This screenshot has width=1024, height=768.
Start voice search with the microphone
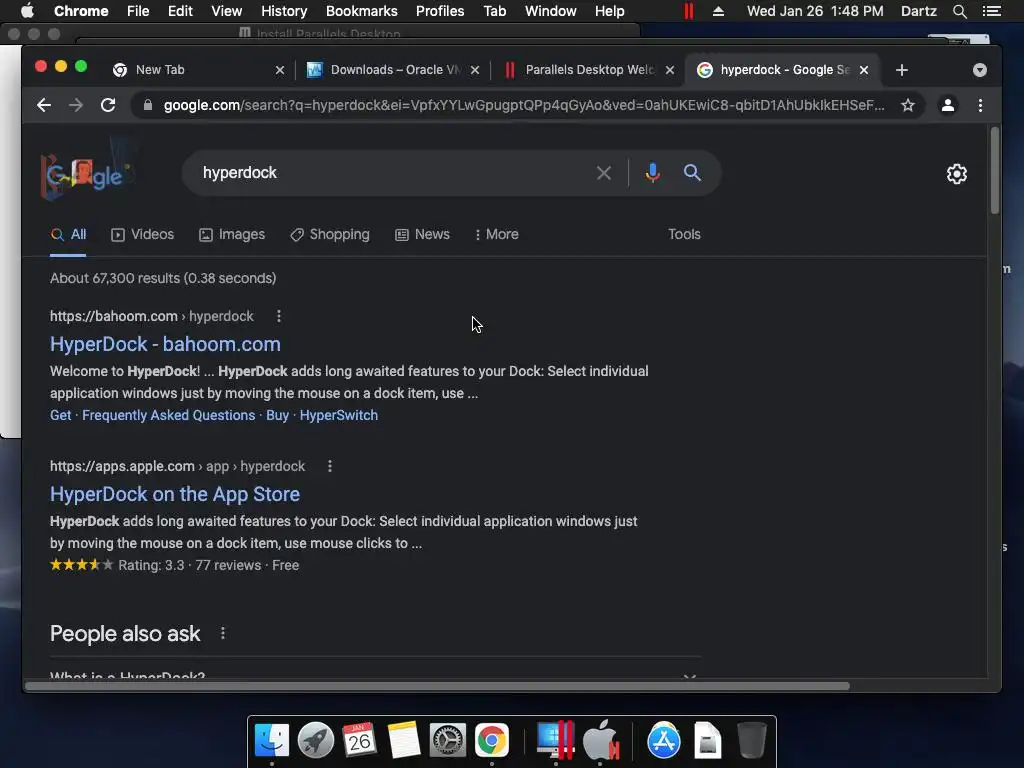[x=652, y=173]
